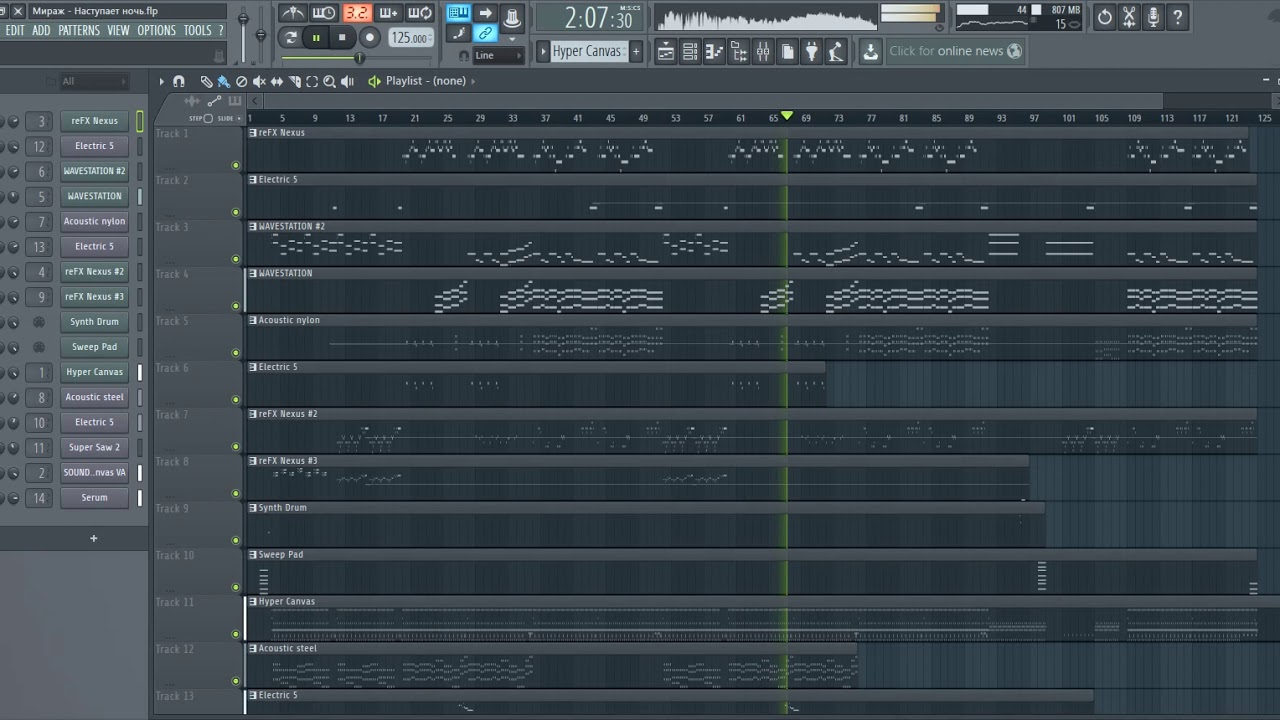1280x720 pixels.
Task: Mute Track 12 Acoustic steel green light
Action: click(236, 681)
